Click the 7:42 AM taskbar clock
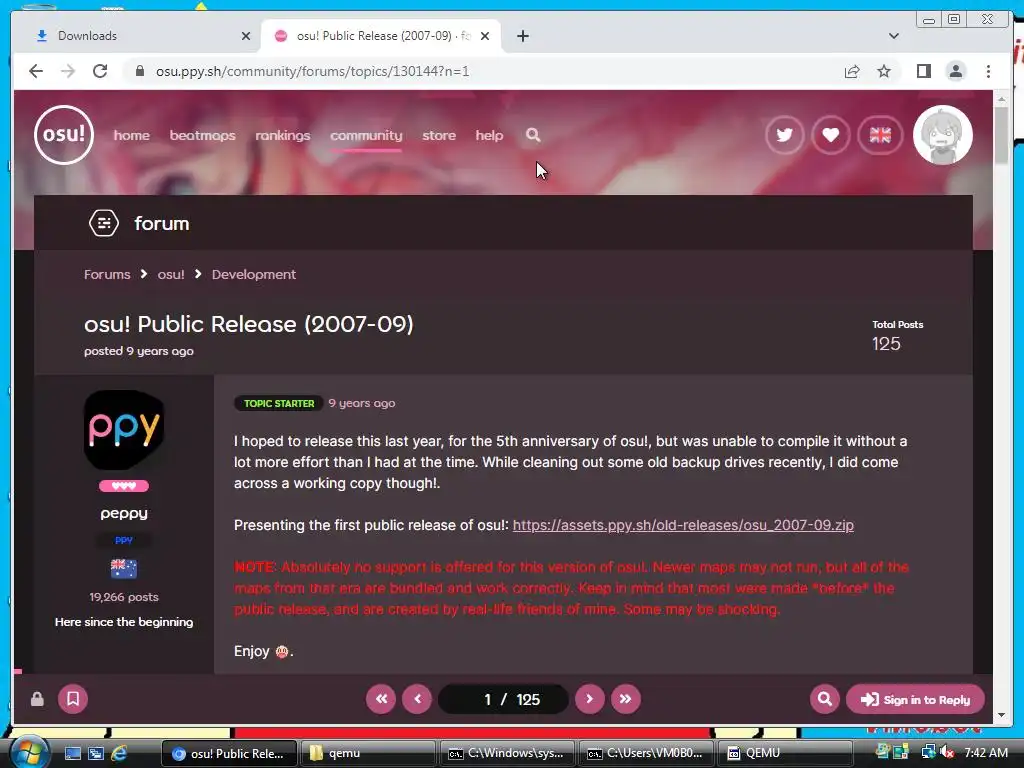 click(x=985, y=752)
